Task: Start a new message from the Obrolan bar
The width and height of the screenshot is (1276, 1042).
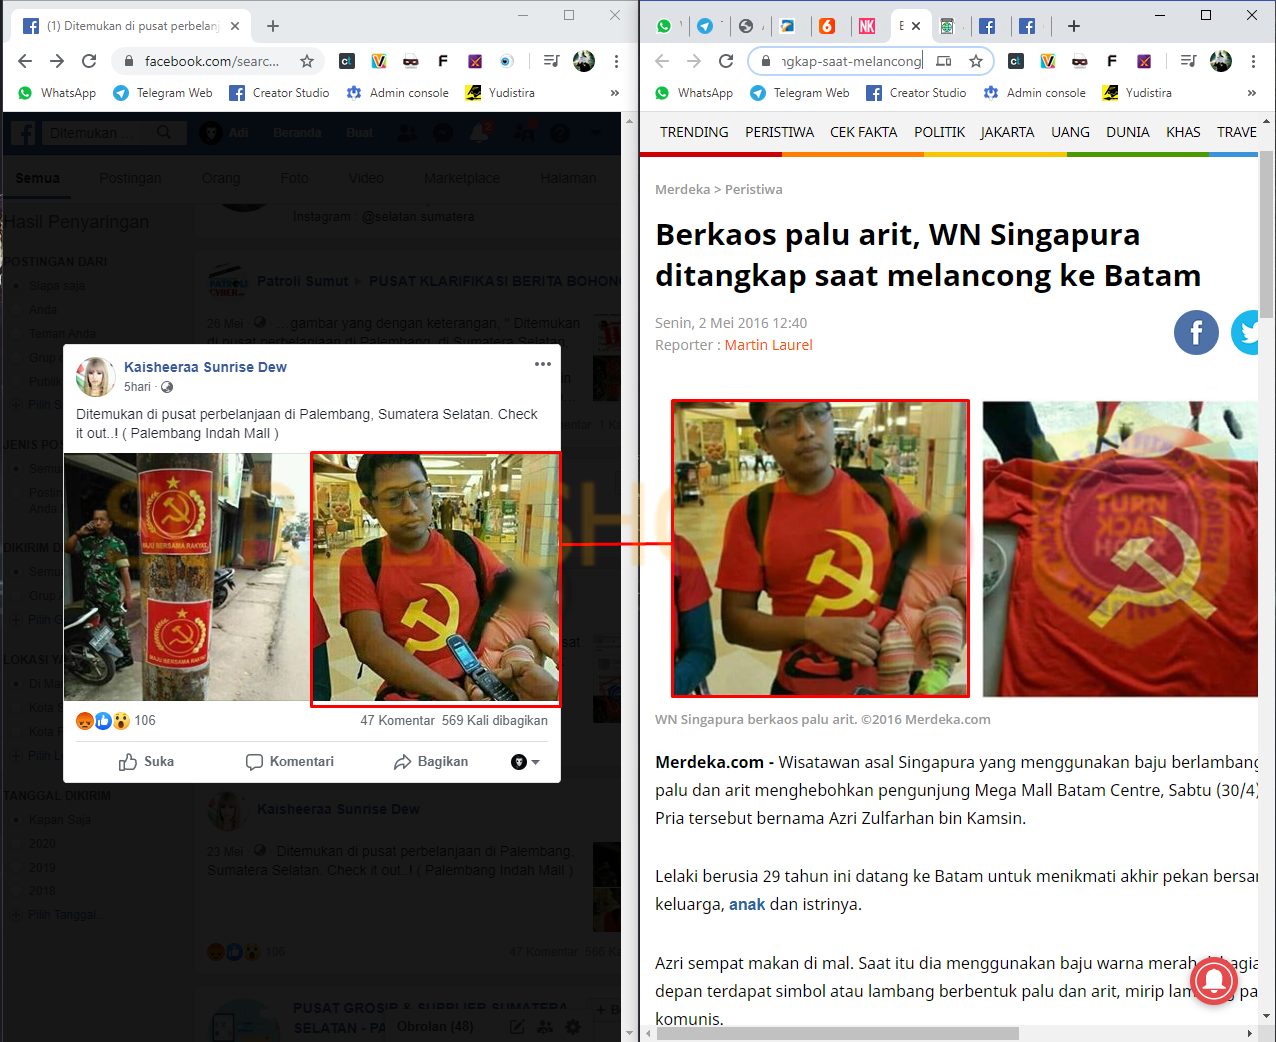Action: coord(517,1026)
